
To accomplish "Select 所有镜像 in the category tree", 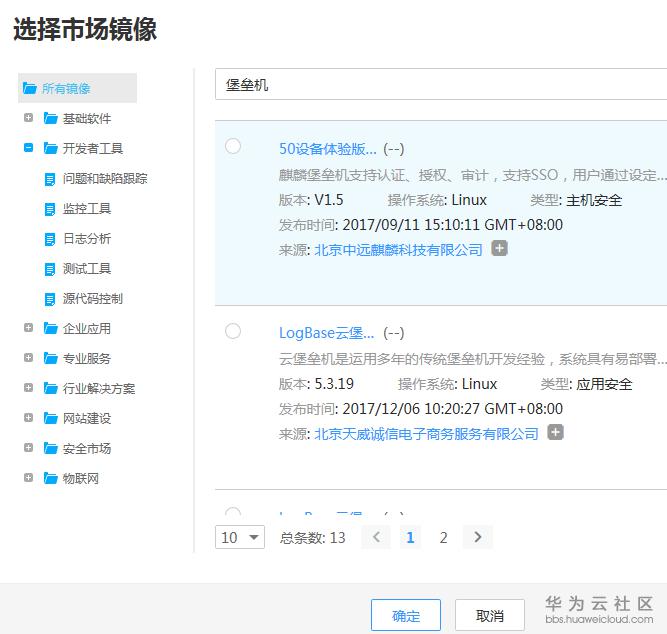I will coord(77,88).
